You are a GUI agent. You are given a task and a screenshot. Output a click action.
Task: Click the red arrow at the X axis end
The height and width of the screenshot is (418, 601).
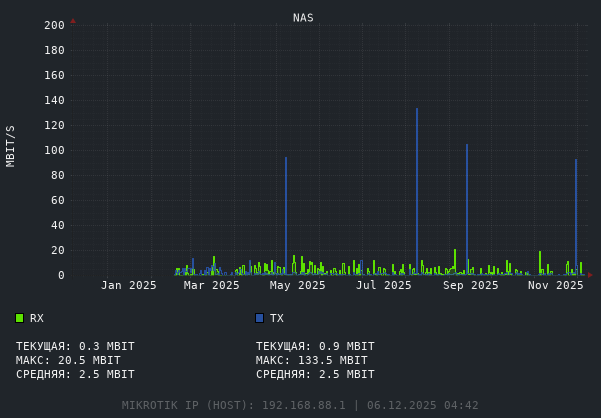590,275
